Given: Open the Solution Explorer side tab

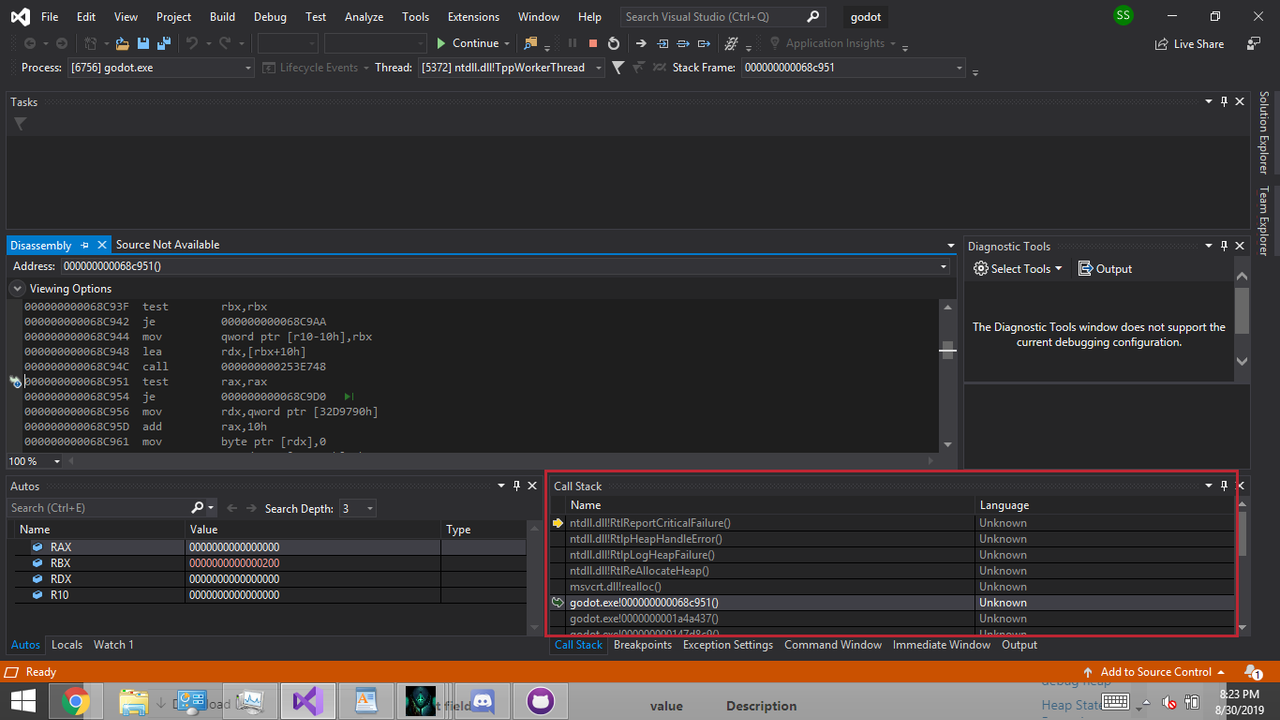Looking at the screenshot, I should point(1264,133).
